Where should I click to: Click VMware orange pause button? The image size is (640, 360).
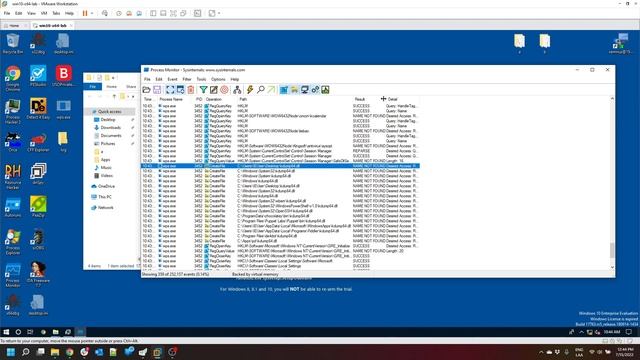[85, 13]
